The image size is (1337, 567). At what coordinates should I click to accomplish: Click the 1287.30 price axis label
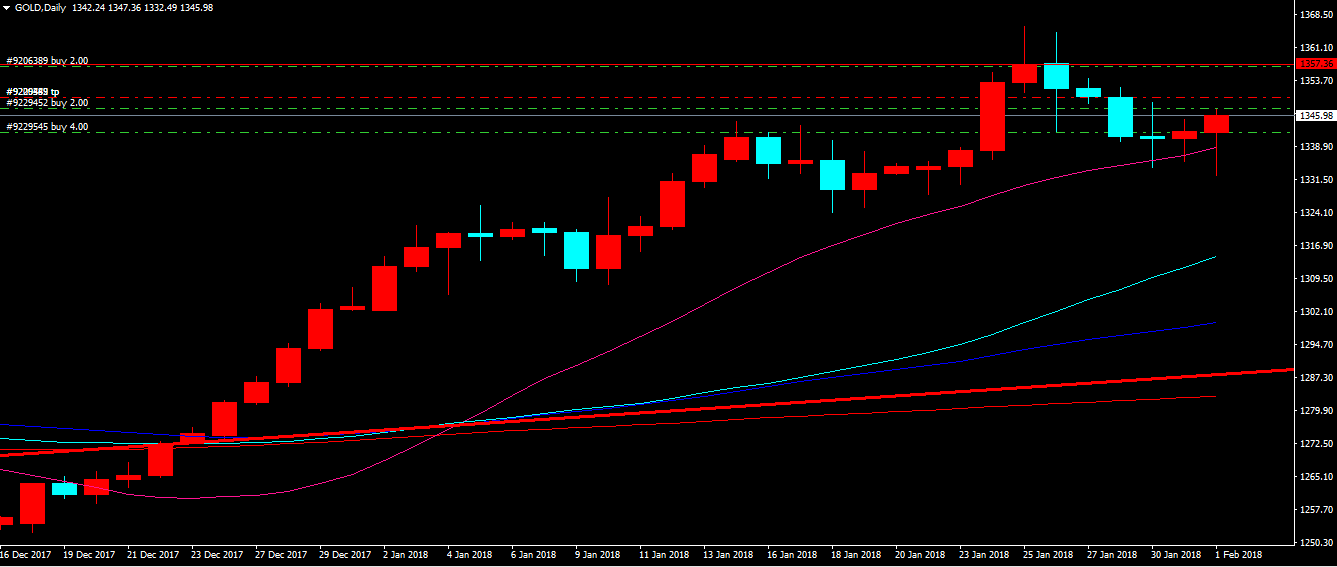point(1316,378)
